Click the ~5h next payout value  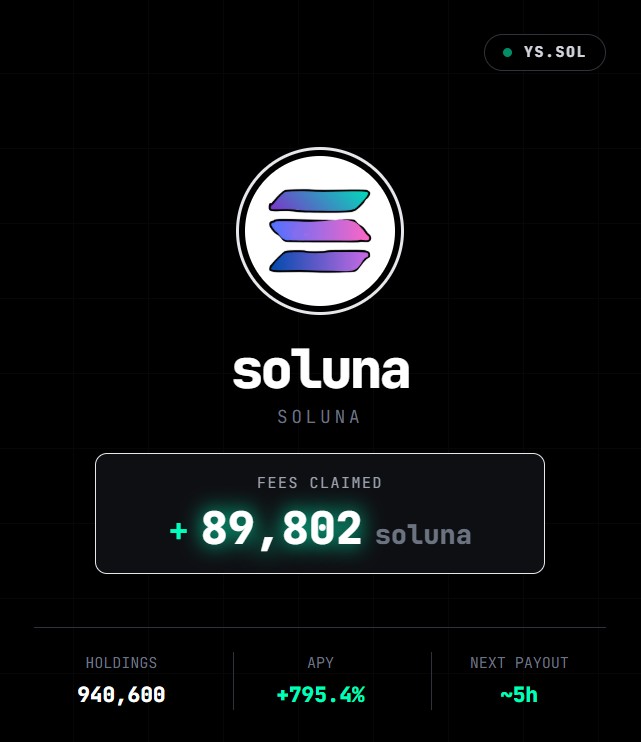pyautogui.click(x=519, y=695)
